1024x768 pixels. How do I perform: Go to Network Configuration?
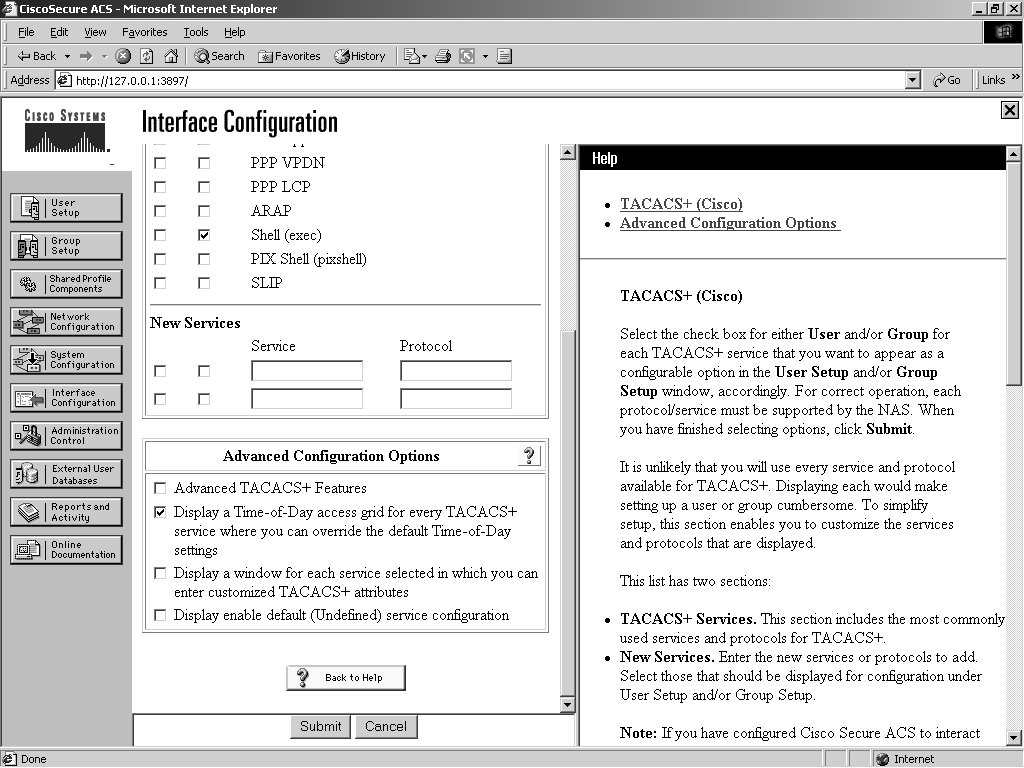(66, 321)
